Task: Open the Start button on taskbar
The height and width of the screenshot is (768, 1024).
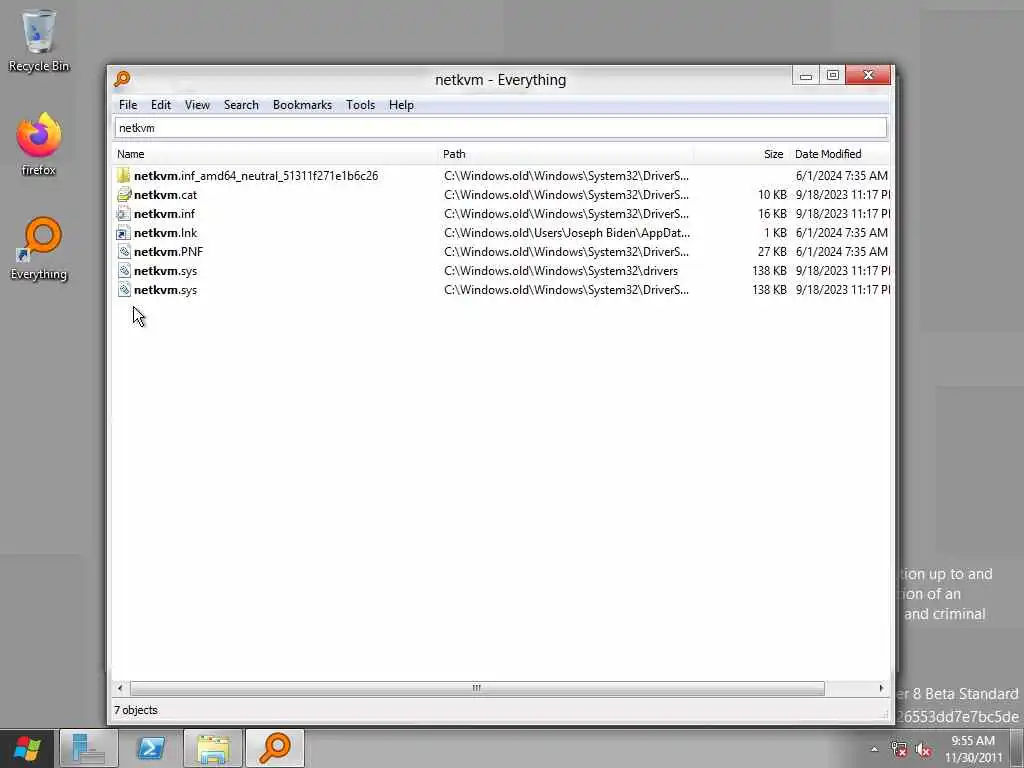Action: 27,748
